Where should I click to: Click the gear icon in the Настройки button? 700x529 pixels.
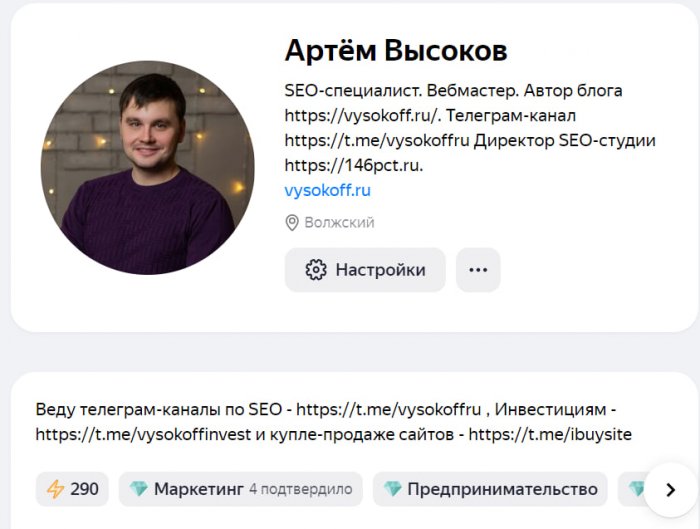pos(316,270)
